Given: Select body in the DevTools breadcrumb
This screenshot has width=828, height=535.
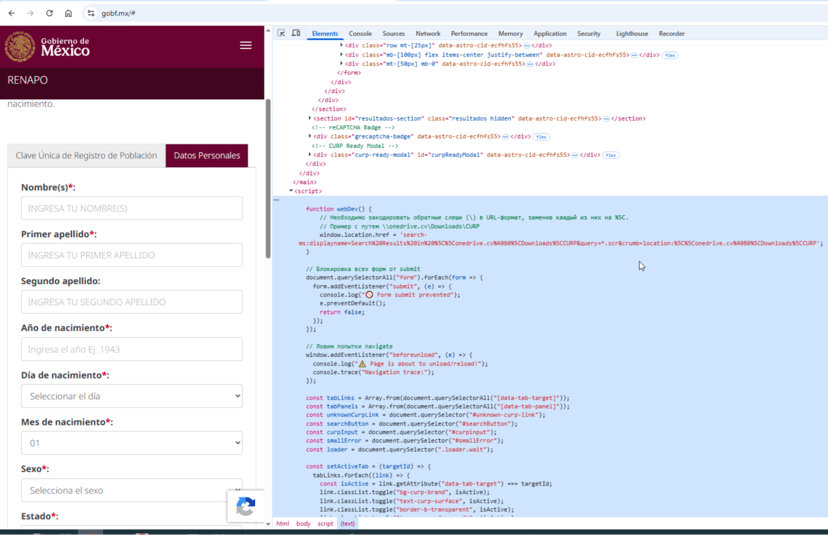Looking at the screenshot, I should tap(303, 523).
